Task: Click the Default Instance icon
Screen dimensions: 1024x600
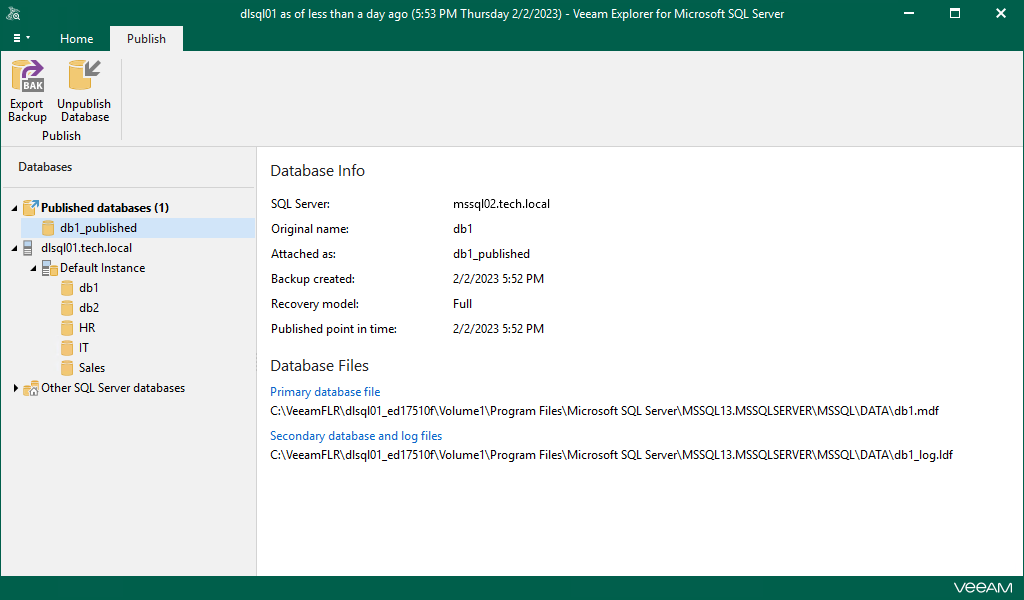Action: pyautogui.click(x=49, y=268)
